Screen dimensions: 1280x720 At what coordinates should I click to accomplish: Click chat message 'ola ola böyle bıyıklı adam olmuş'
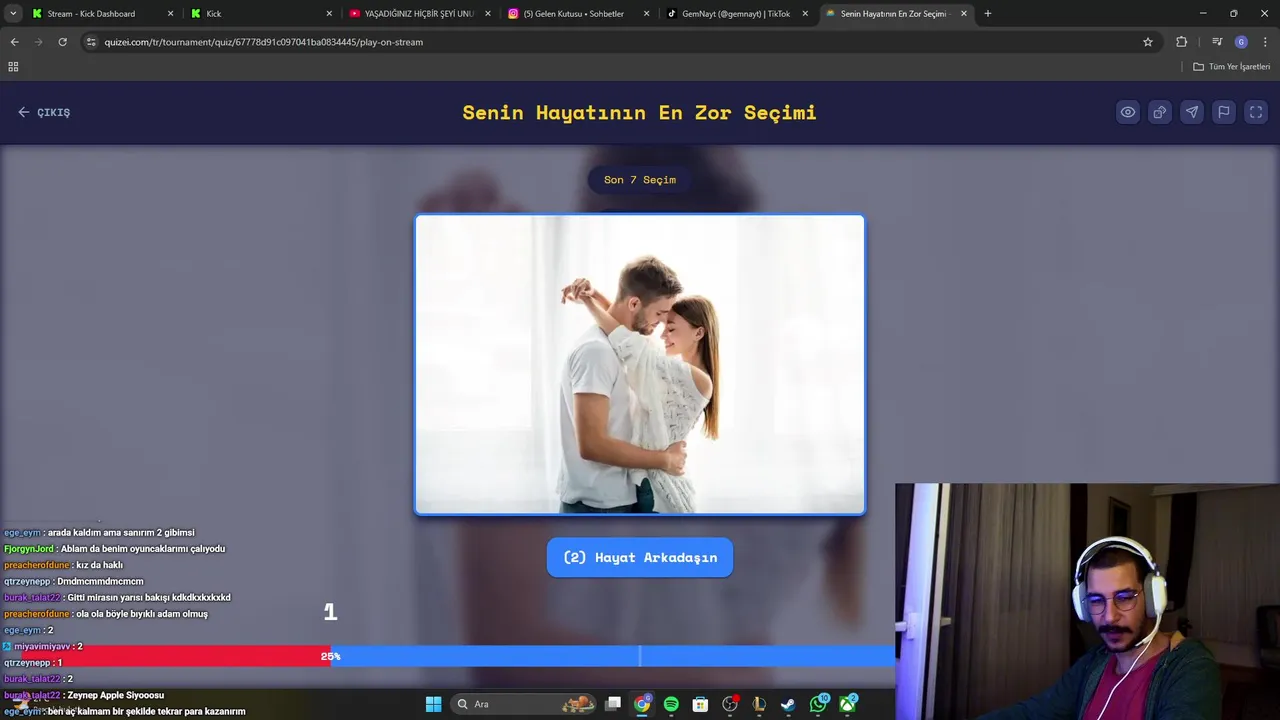142,614
